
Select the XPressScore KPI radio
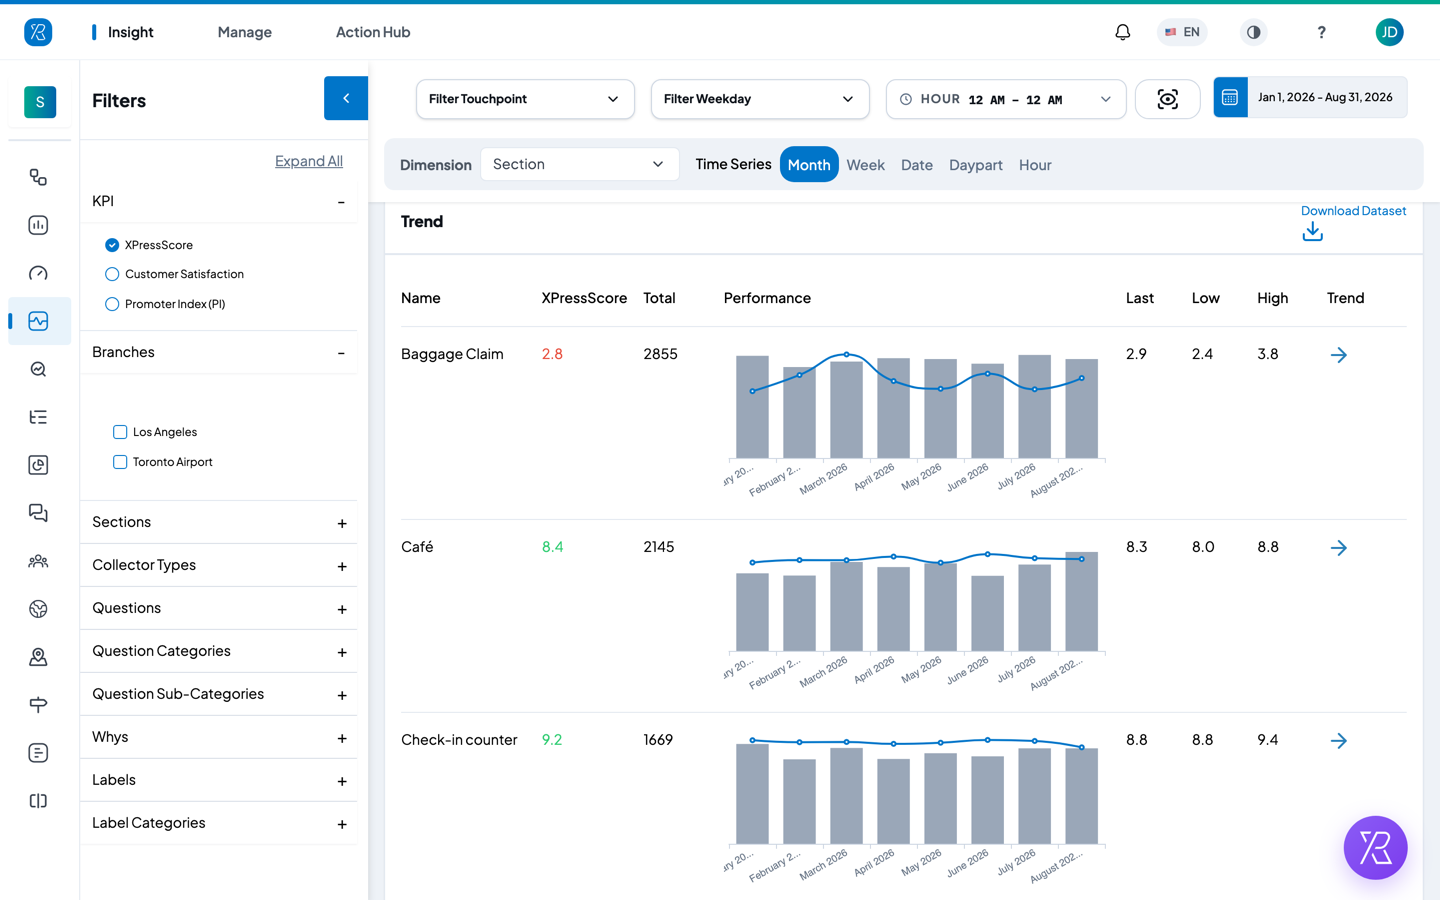(112, 245)
